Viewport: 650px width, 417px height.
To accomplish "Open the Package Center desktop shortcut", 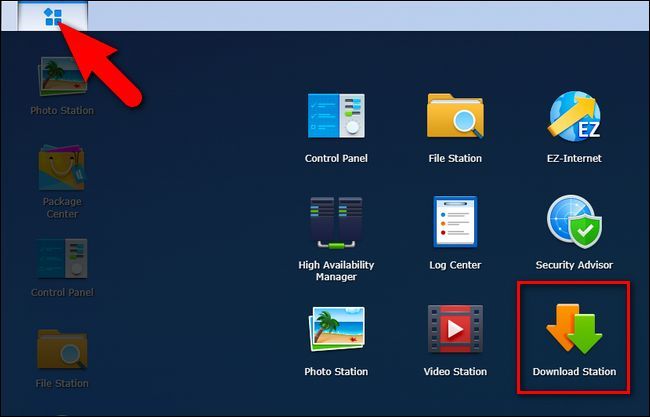I will (x=62, y=170).
